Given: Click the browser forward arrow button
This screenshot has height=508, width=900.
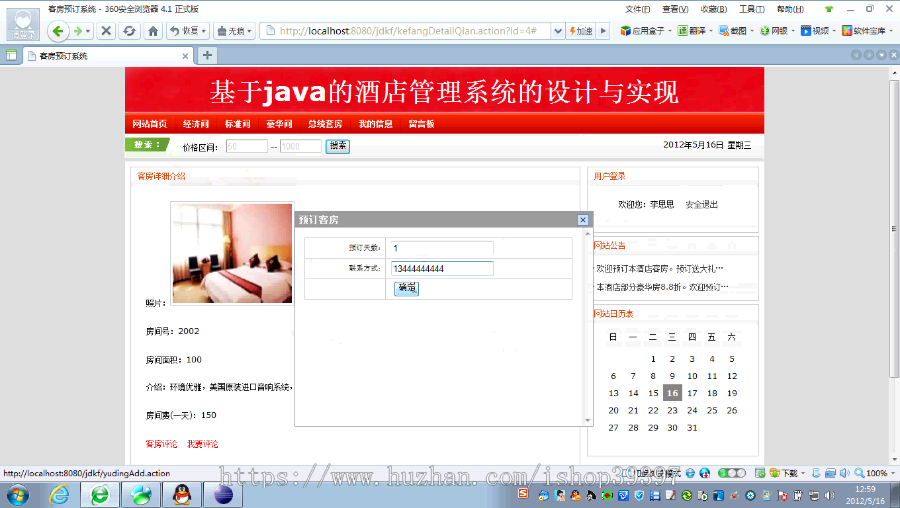Looking at the screenshot, I should 78,31.
